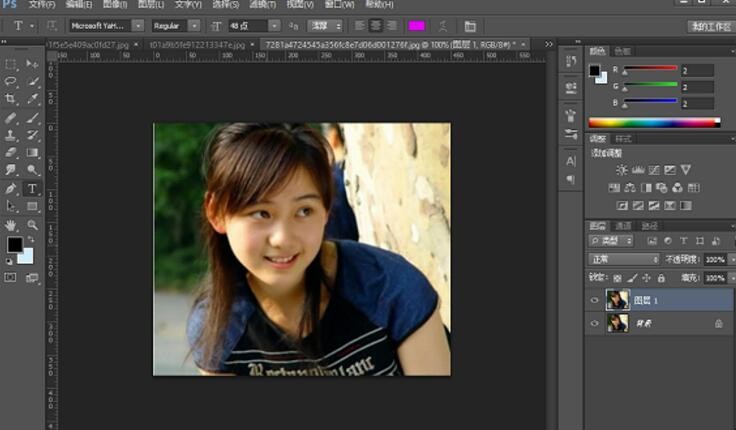Add a Curves adjustment
Screen dimensions: 736x430
654,170
